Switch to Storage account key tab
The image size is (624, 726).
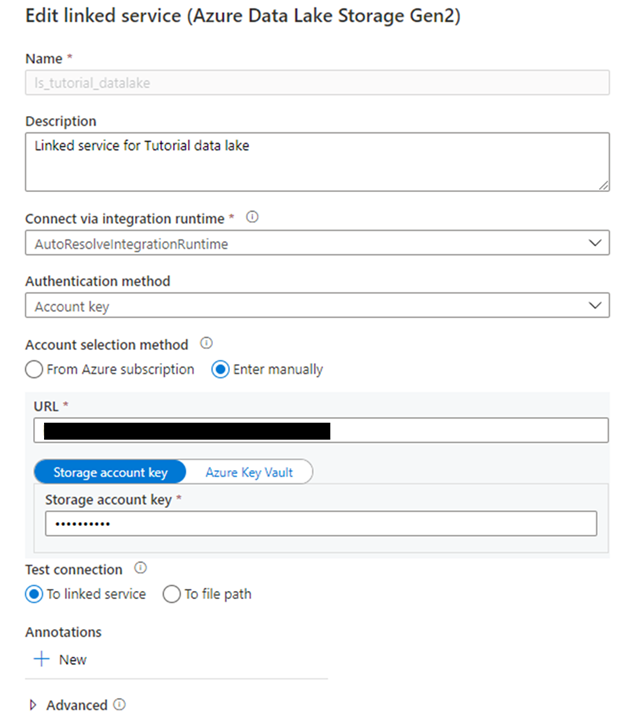tap(110, 472)
